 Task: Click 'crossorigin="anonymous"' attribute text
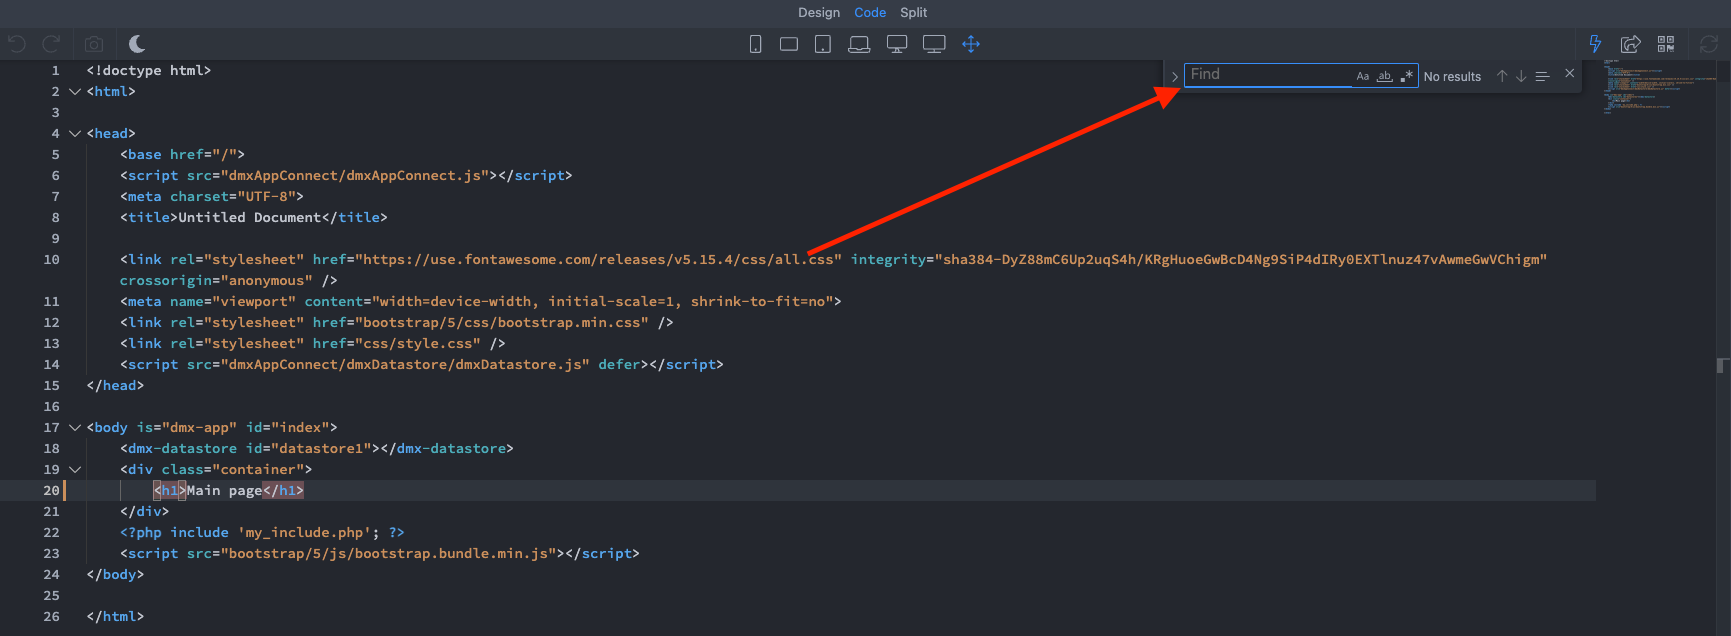coord(216,280)
